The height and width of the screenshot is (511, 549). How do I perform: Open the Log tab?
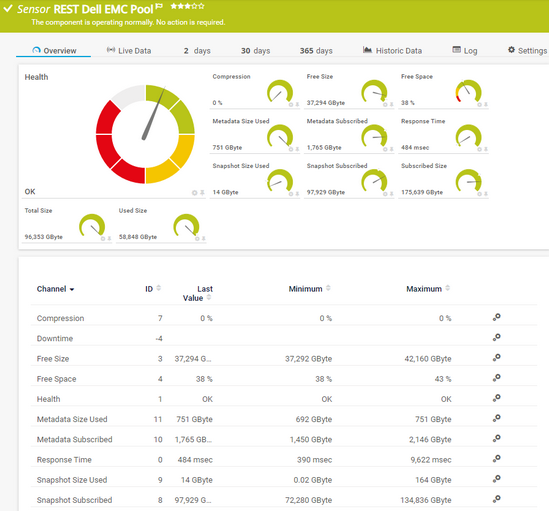coord(465,50)
